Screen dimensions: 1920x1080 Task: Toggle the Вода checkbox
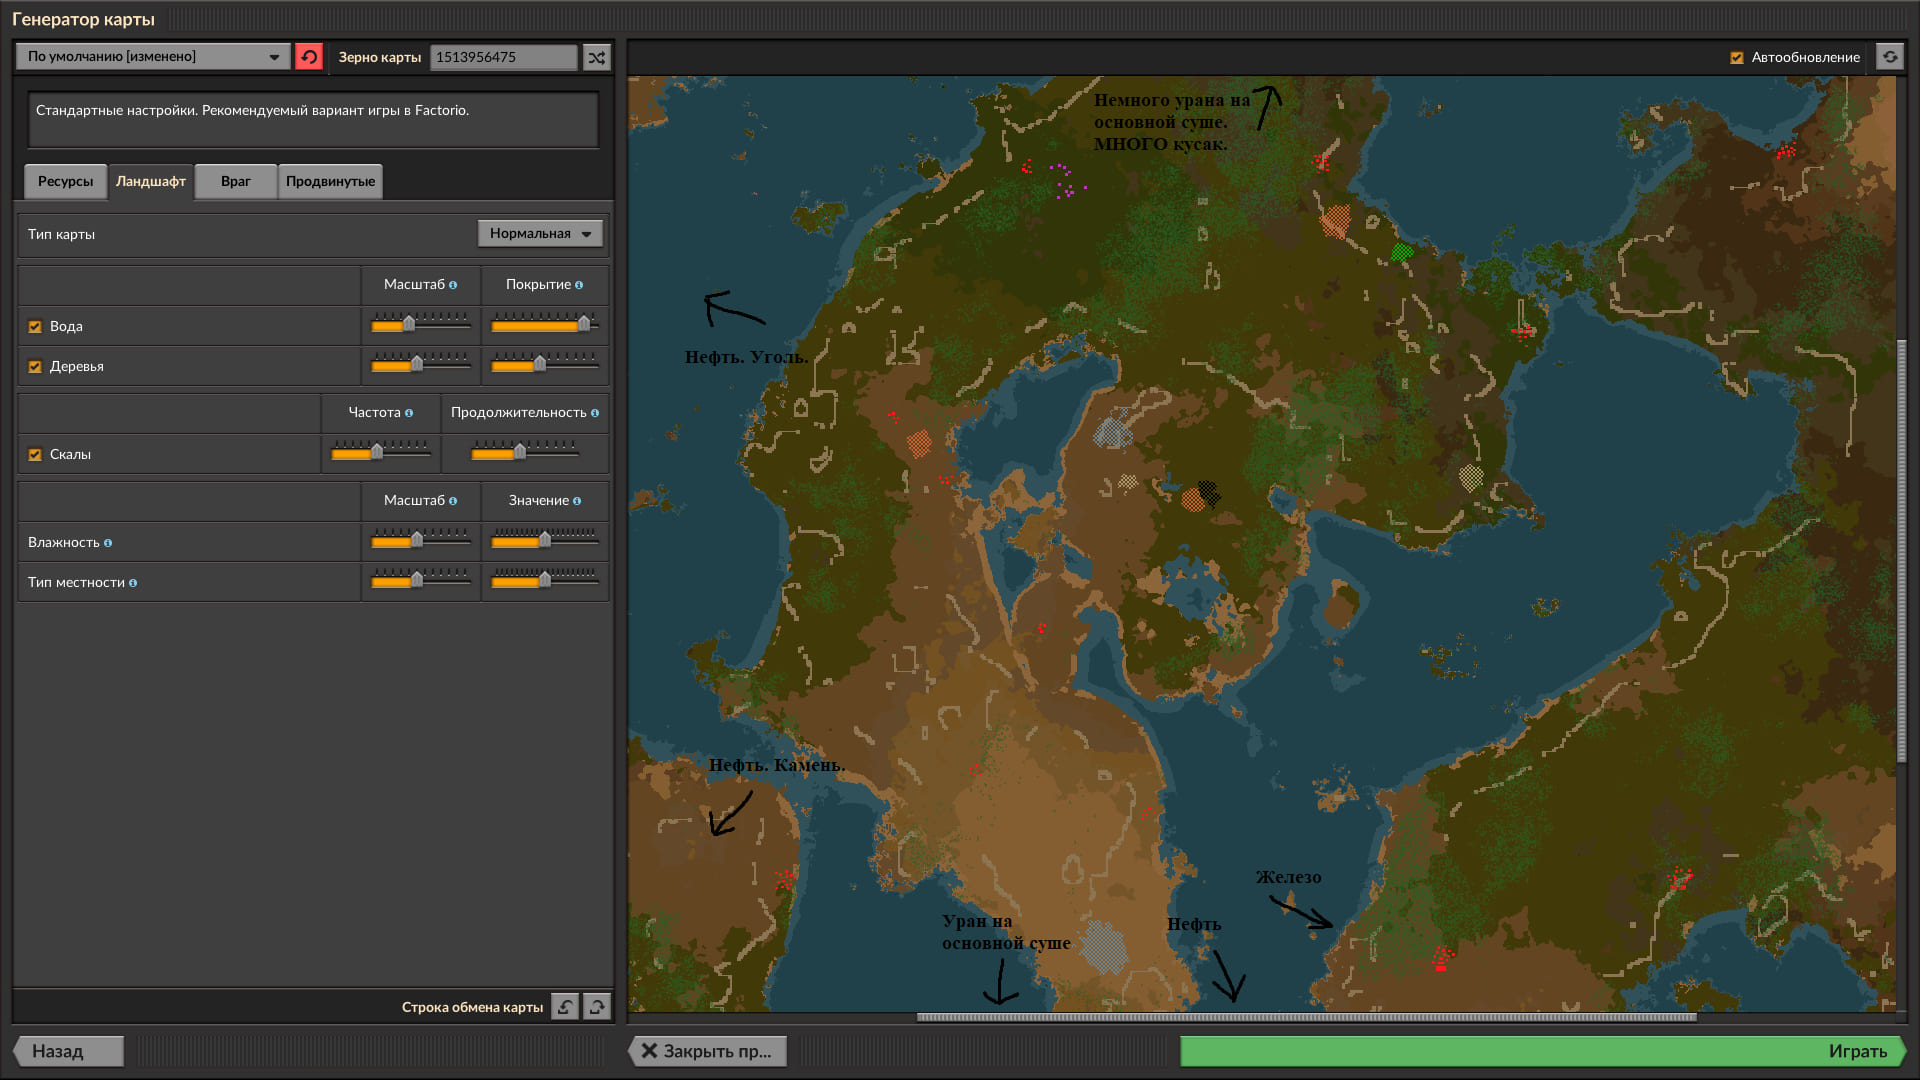point(35,327)
